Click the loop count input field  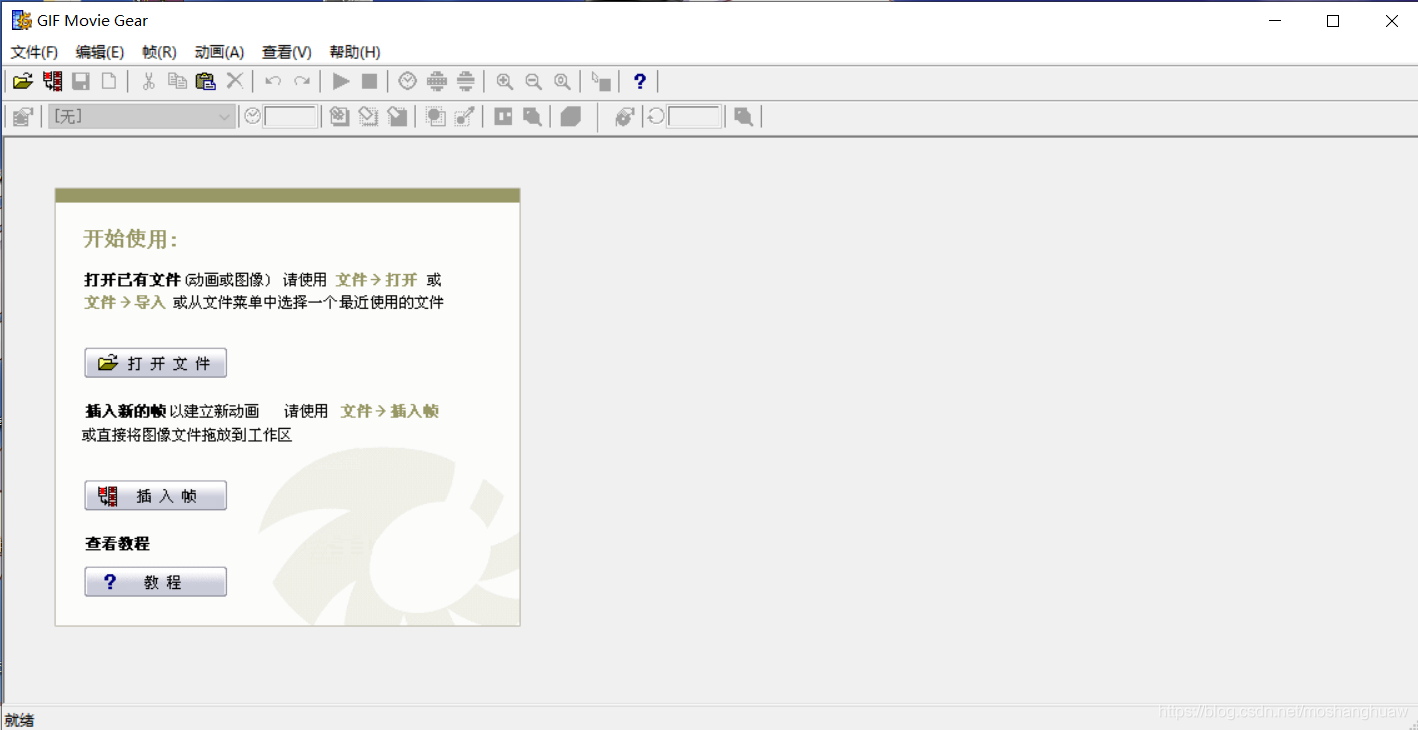[694, 117]
